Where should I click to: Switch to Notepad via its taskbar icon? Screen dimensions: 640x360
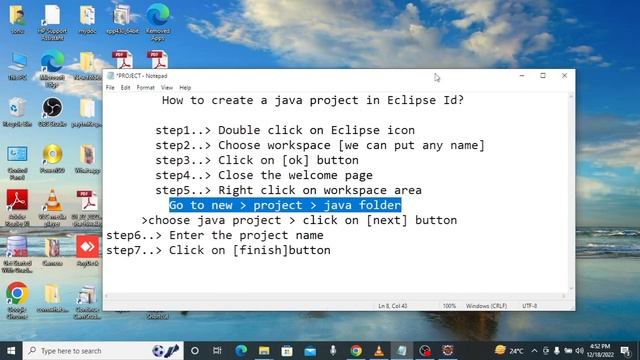click(x=402, y=351)
